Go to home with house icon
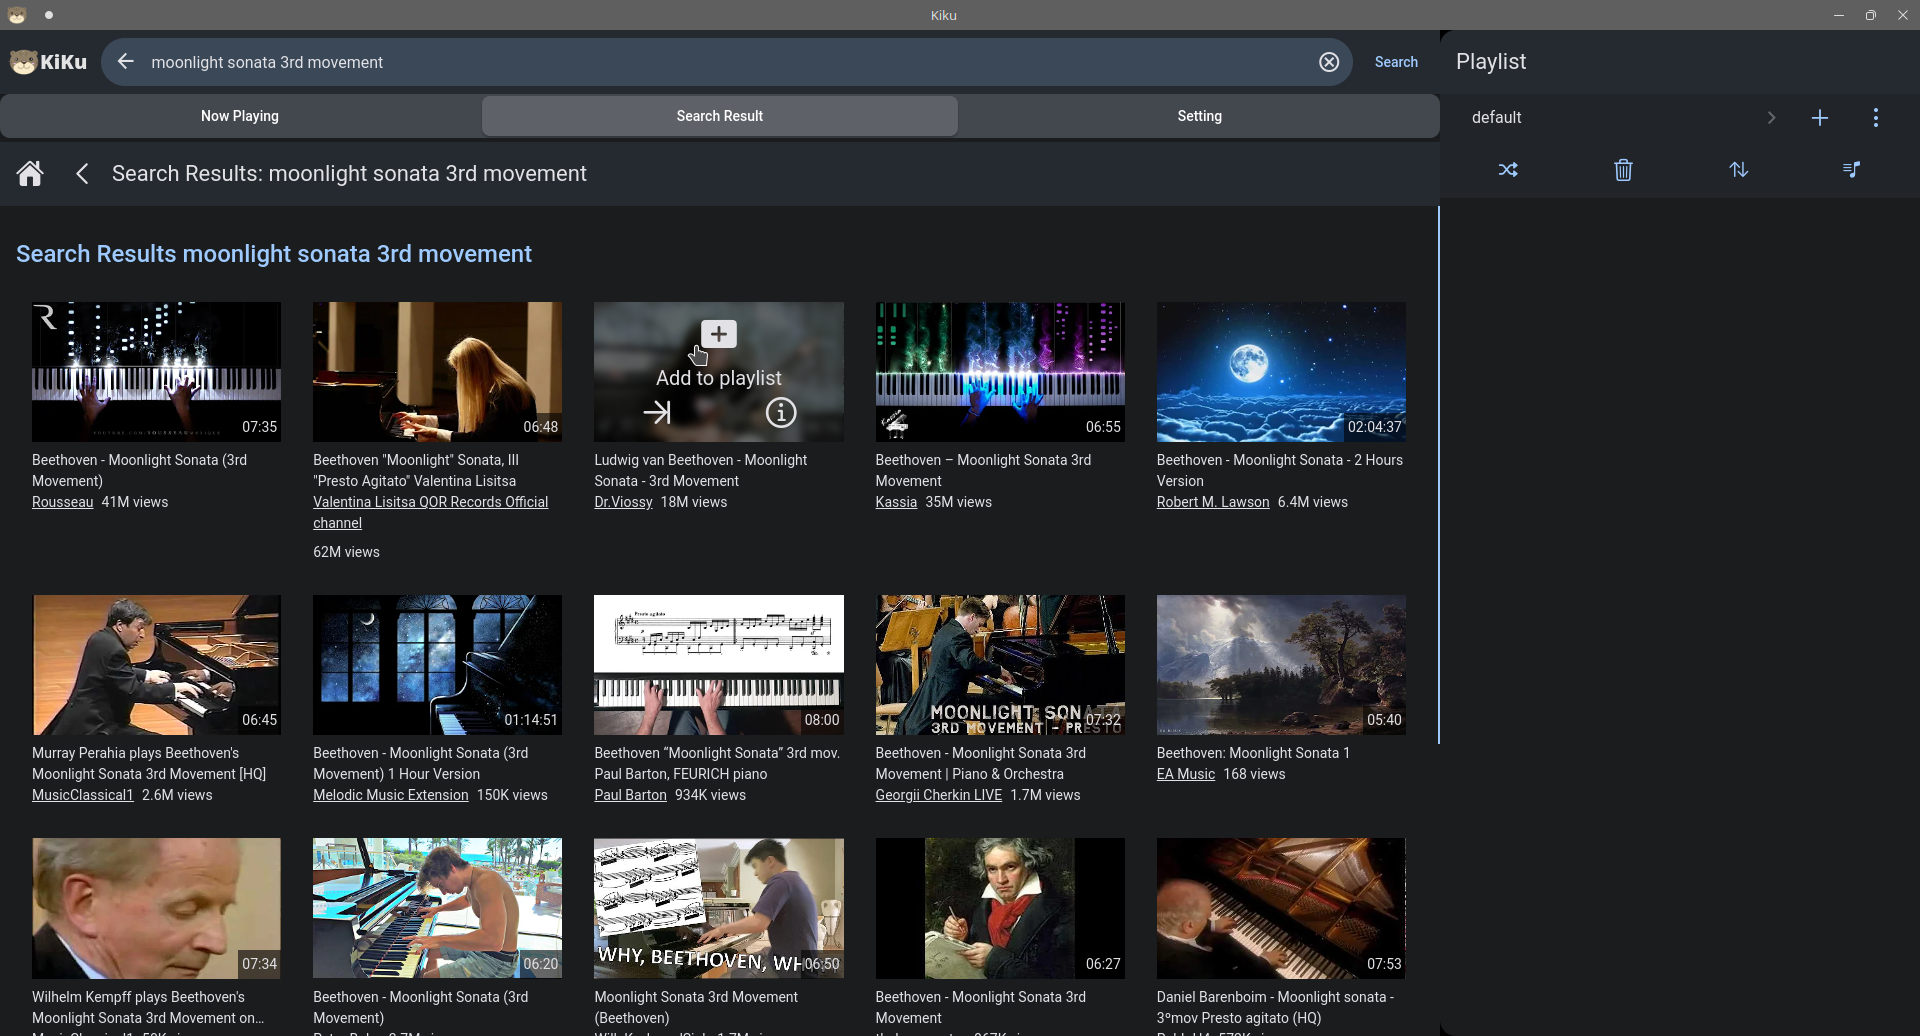Viewport: 1920px width, 1036px height. pos(30,174)
